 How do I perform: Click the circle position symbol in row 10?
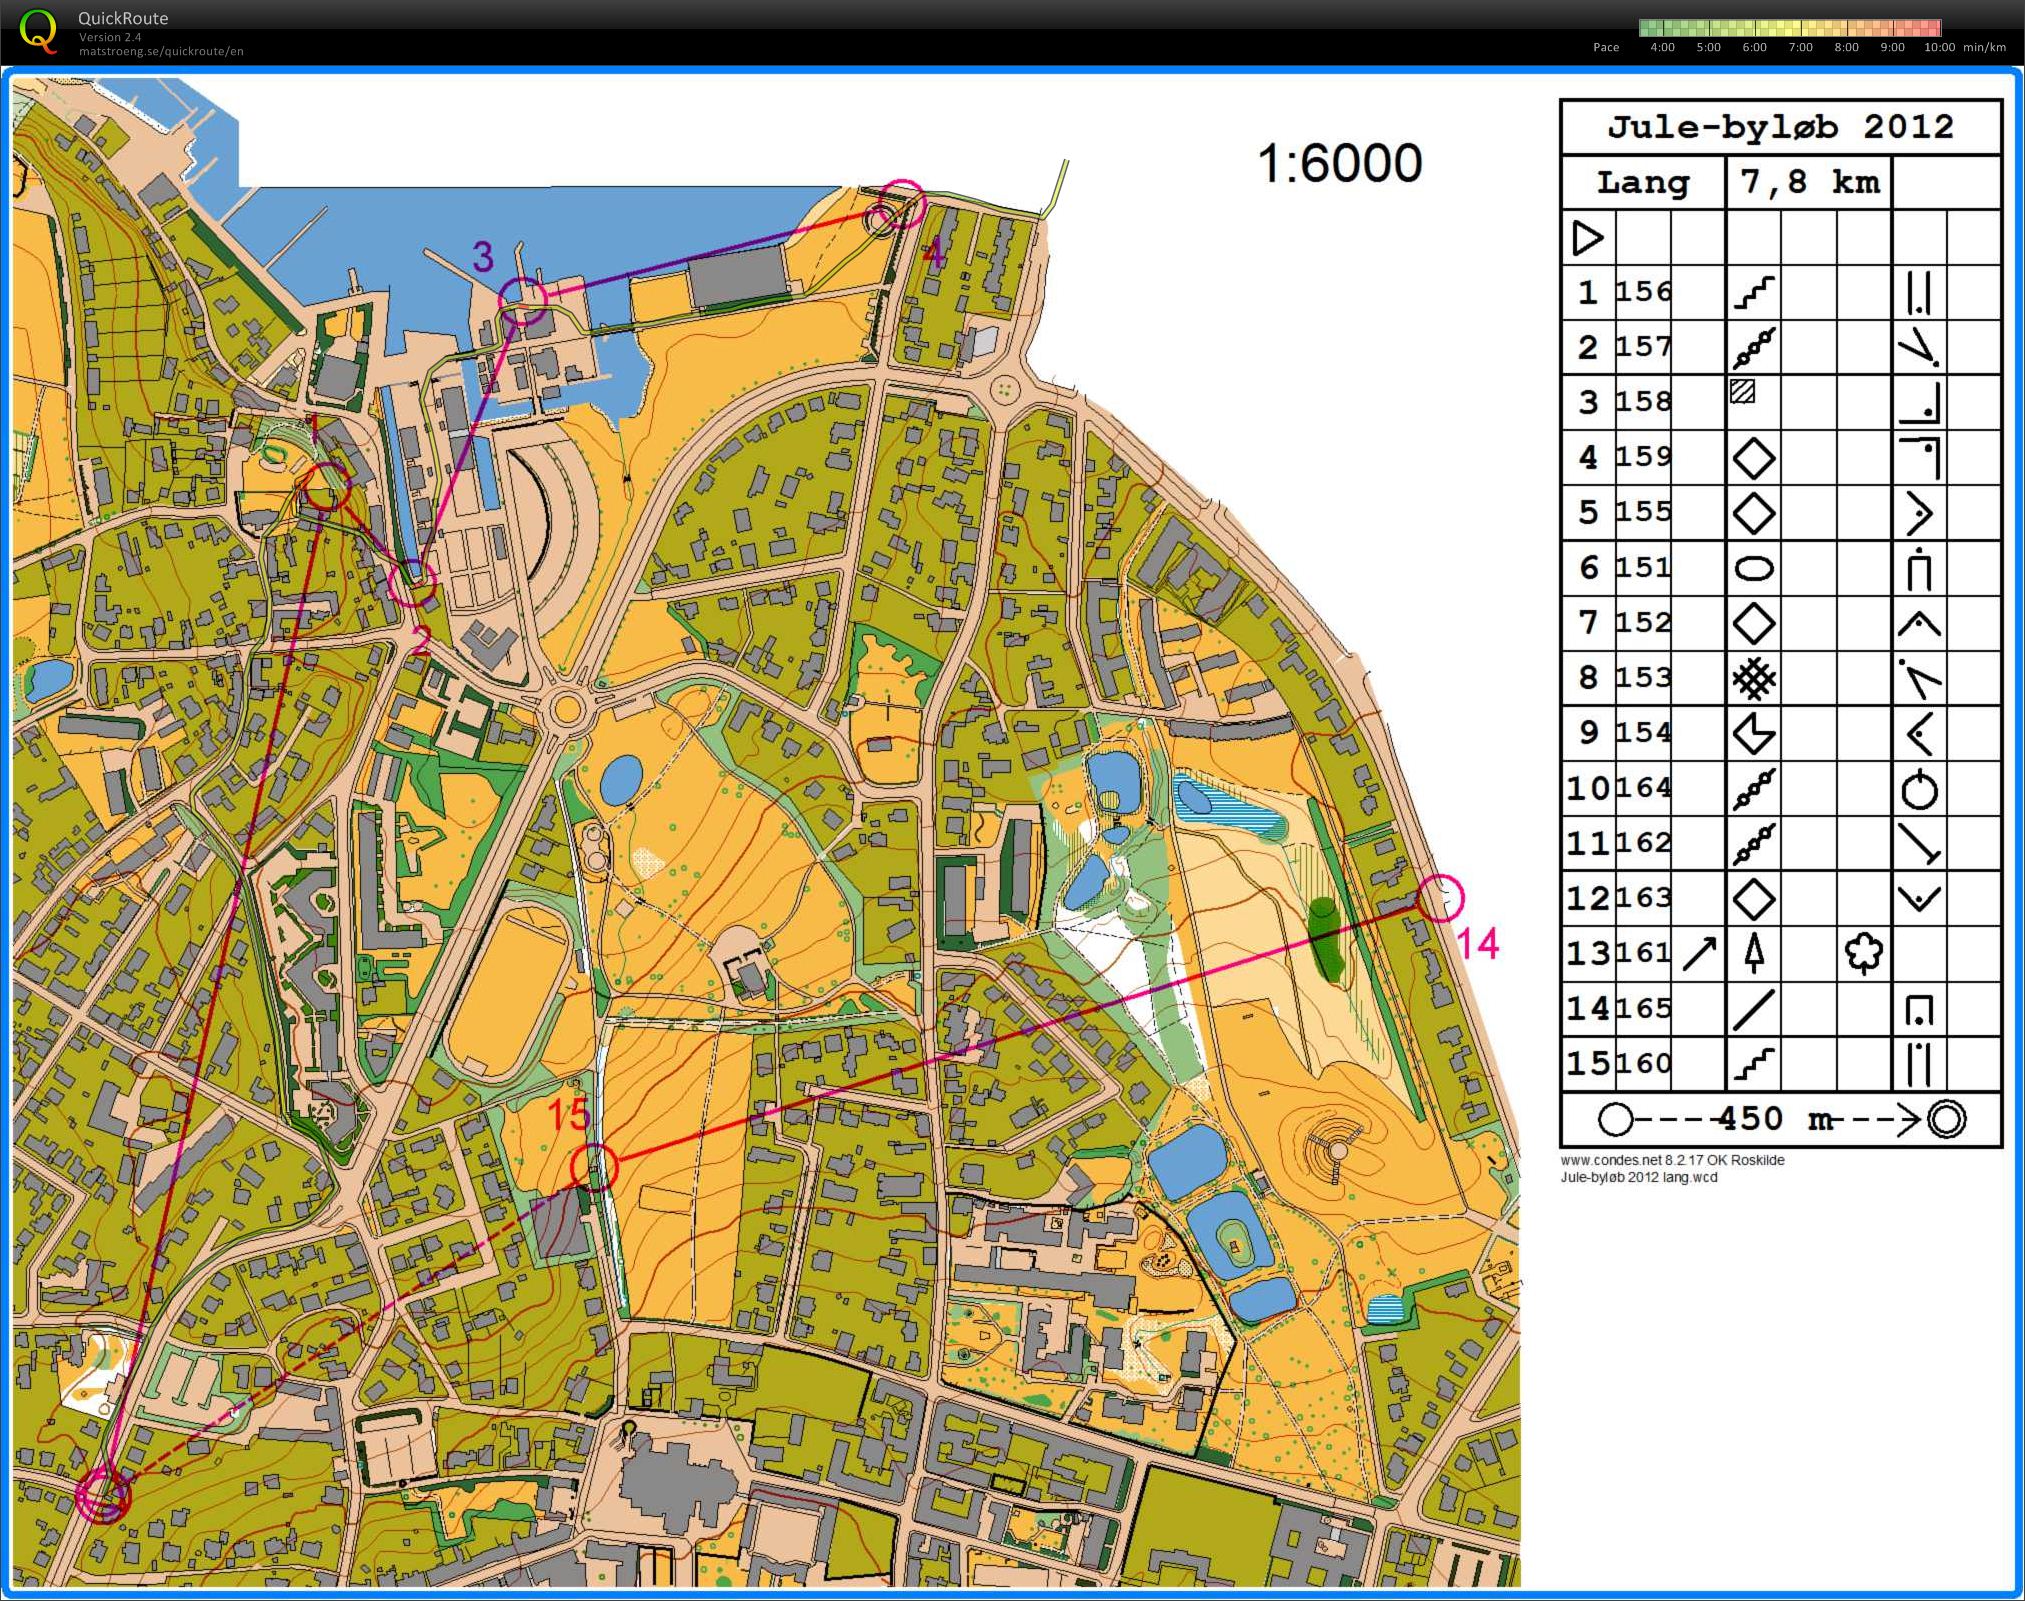pos(1920,790)
